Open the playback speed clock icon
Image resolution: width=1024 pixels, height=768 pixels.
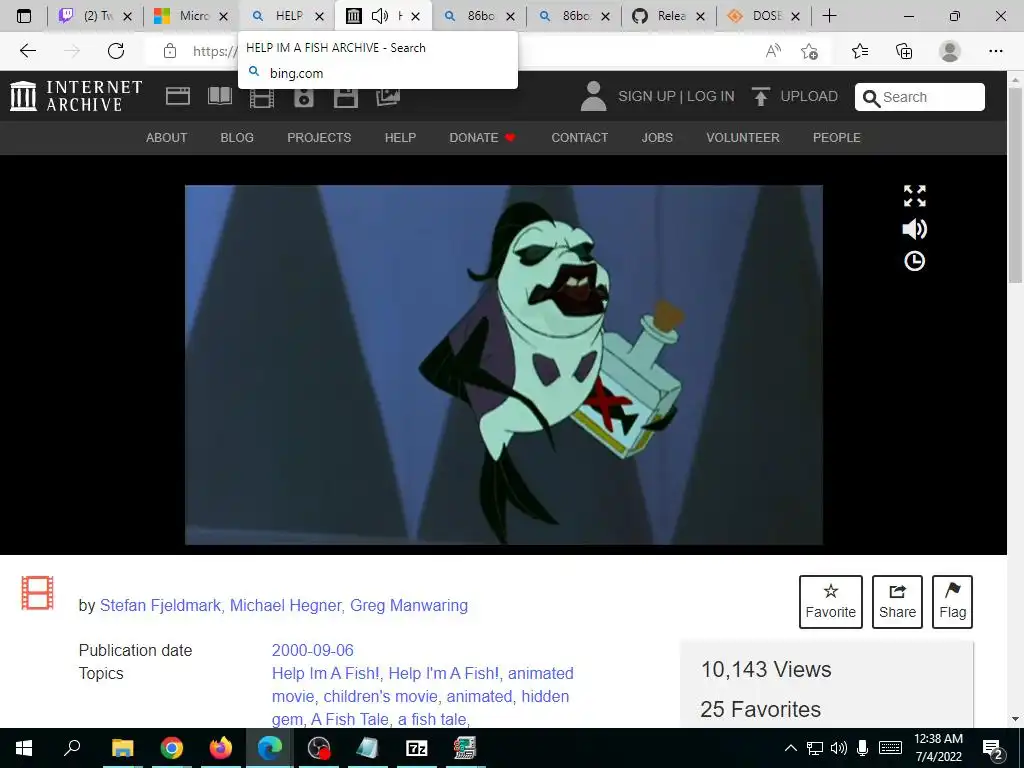pyautogui.click(x=914, y=261)
